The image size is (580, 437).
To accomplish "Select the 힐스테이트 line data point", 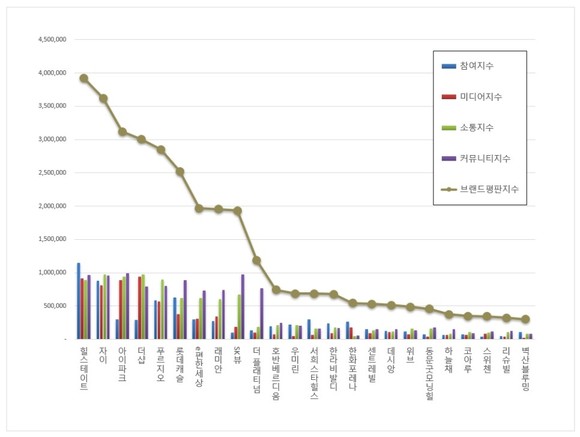I will (x=84, y=78).
